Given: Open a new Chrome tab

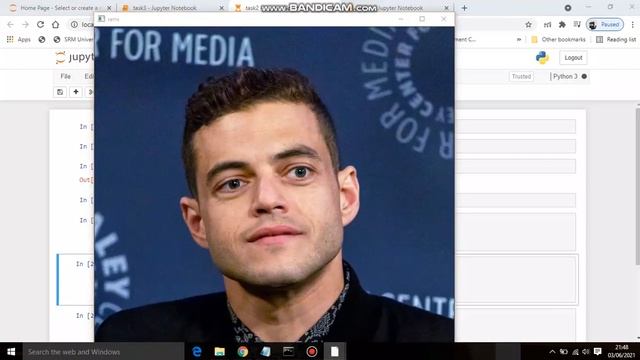Looking at the screenshot, I should pyautogui.click(x=464, y=8).
